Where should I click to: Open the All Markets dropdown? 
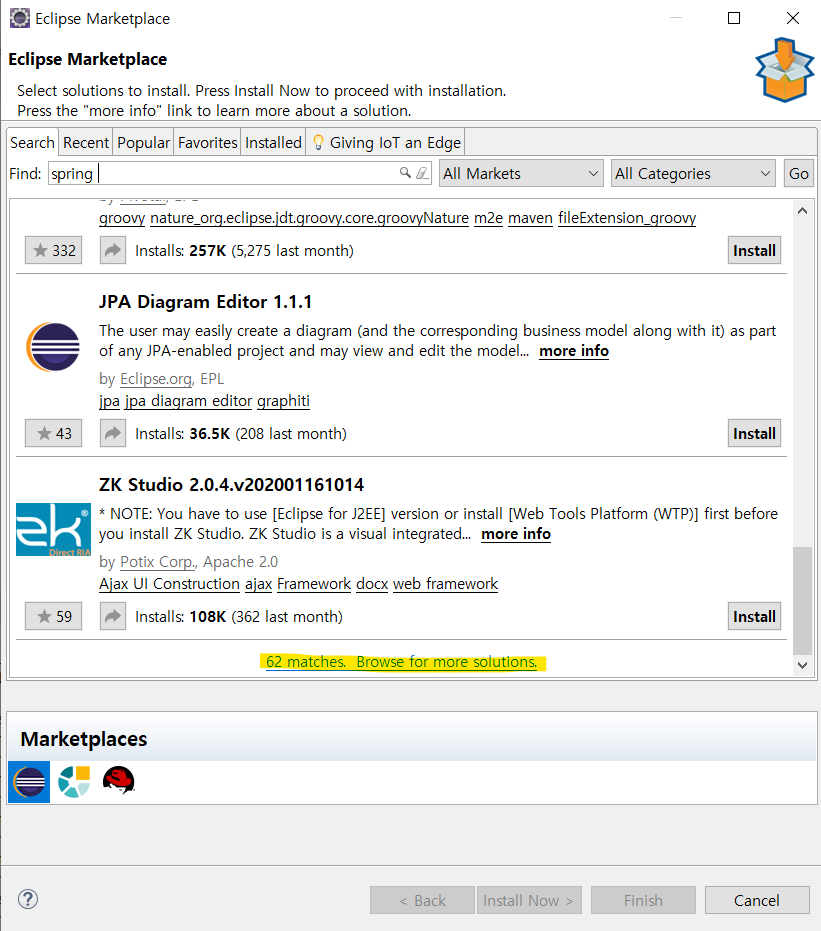[521, 173]
